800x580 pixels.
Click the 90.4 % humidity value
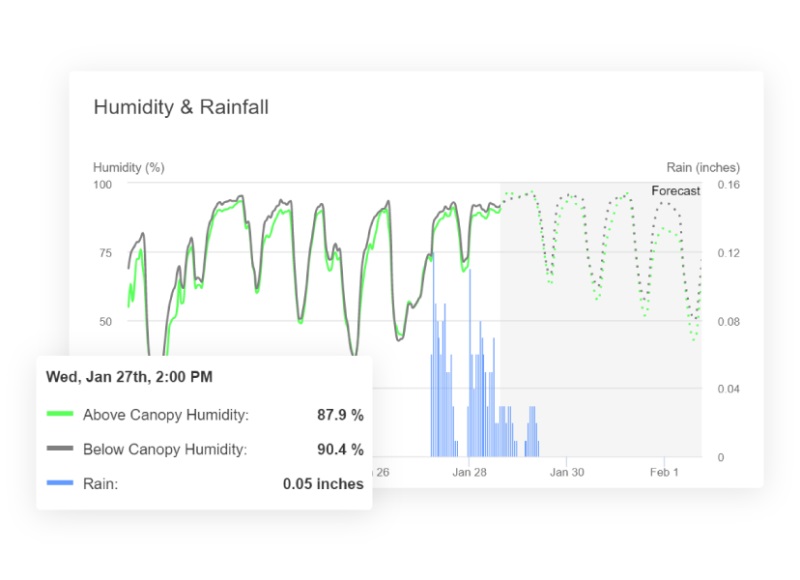[x=340, y=449]
